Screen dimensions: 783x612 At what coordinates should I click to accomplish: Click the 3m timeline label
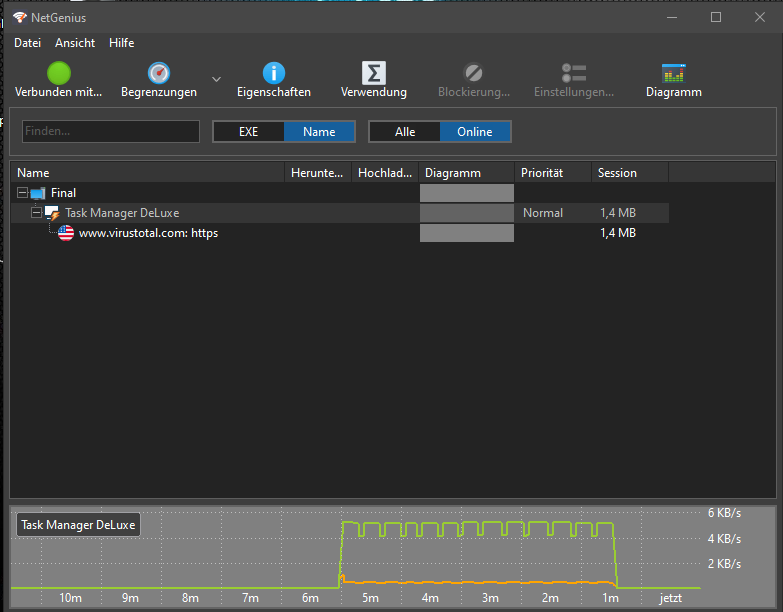point(490,598)
